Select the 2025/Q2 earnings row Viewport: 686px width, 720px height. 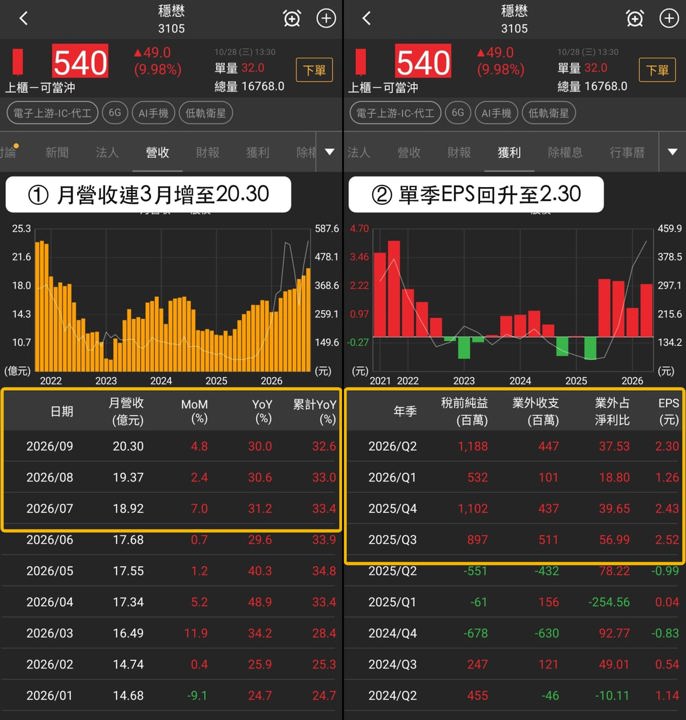point(515,571)
